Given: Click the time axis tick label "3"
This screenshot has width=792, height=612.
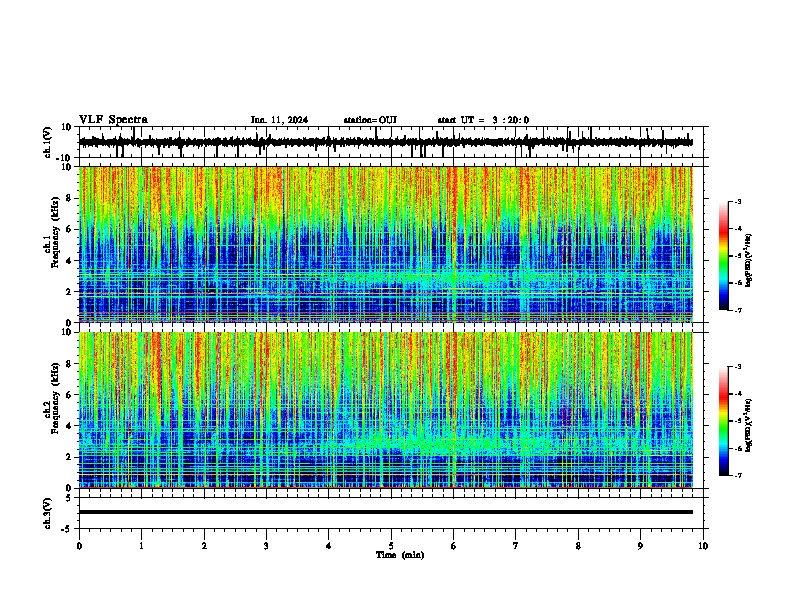Looking at the screenshot, I should click(266, 546).
